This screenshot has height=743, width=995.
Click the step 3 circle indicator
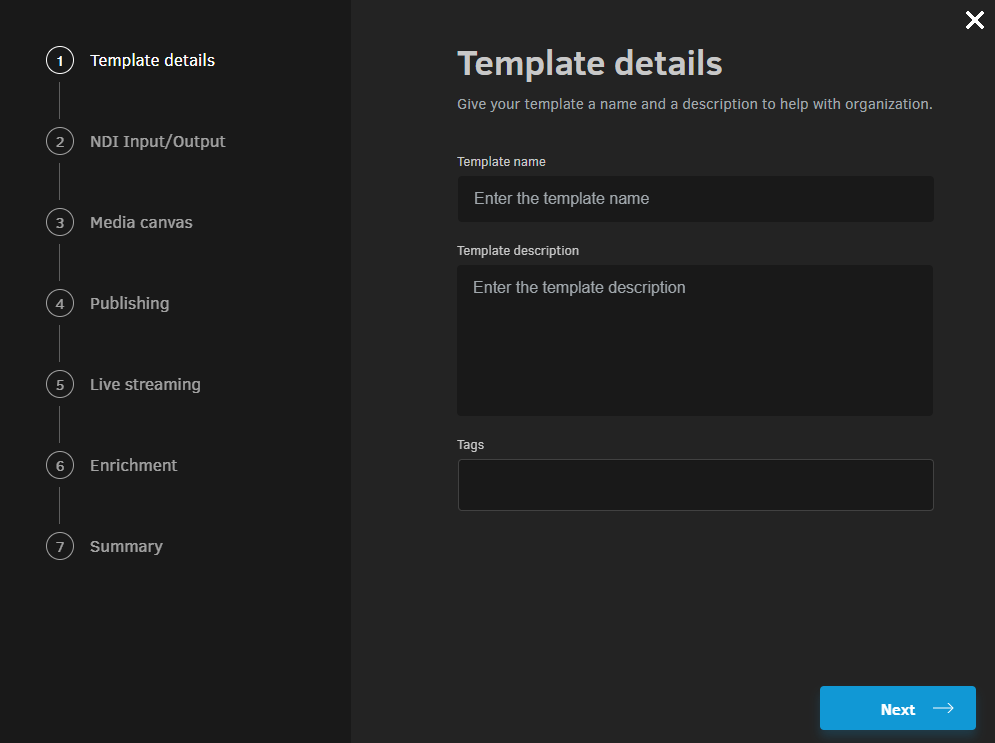tap(59, 222)
